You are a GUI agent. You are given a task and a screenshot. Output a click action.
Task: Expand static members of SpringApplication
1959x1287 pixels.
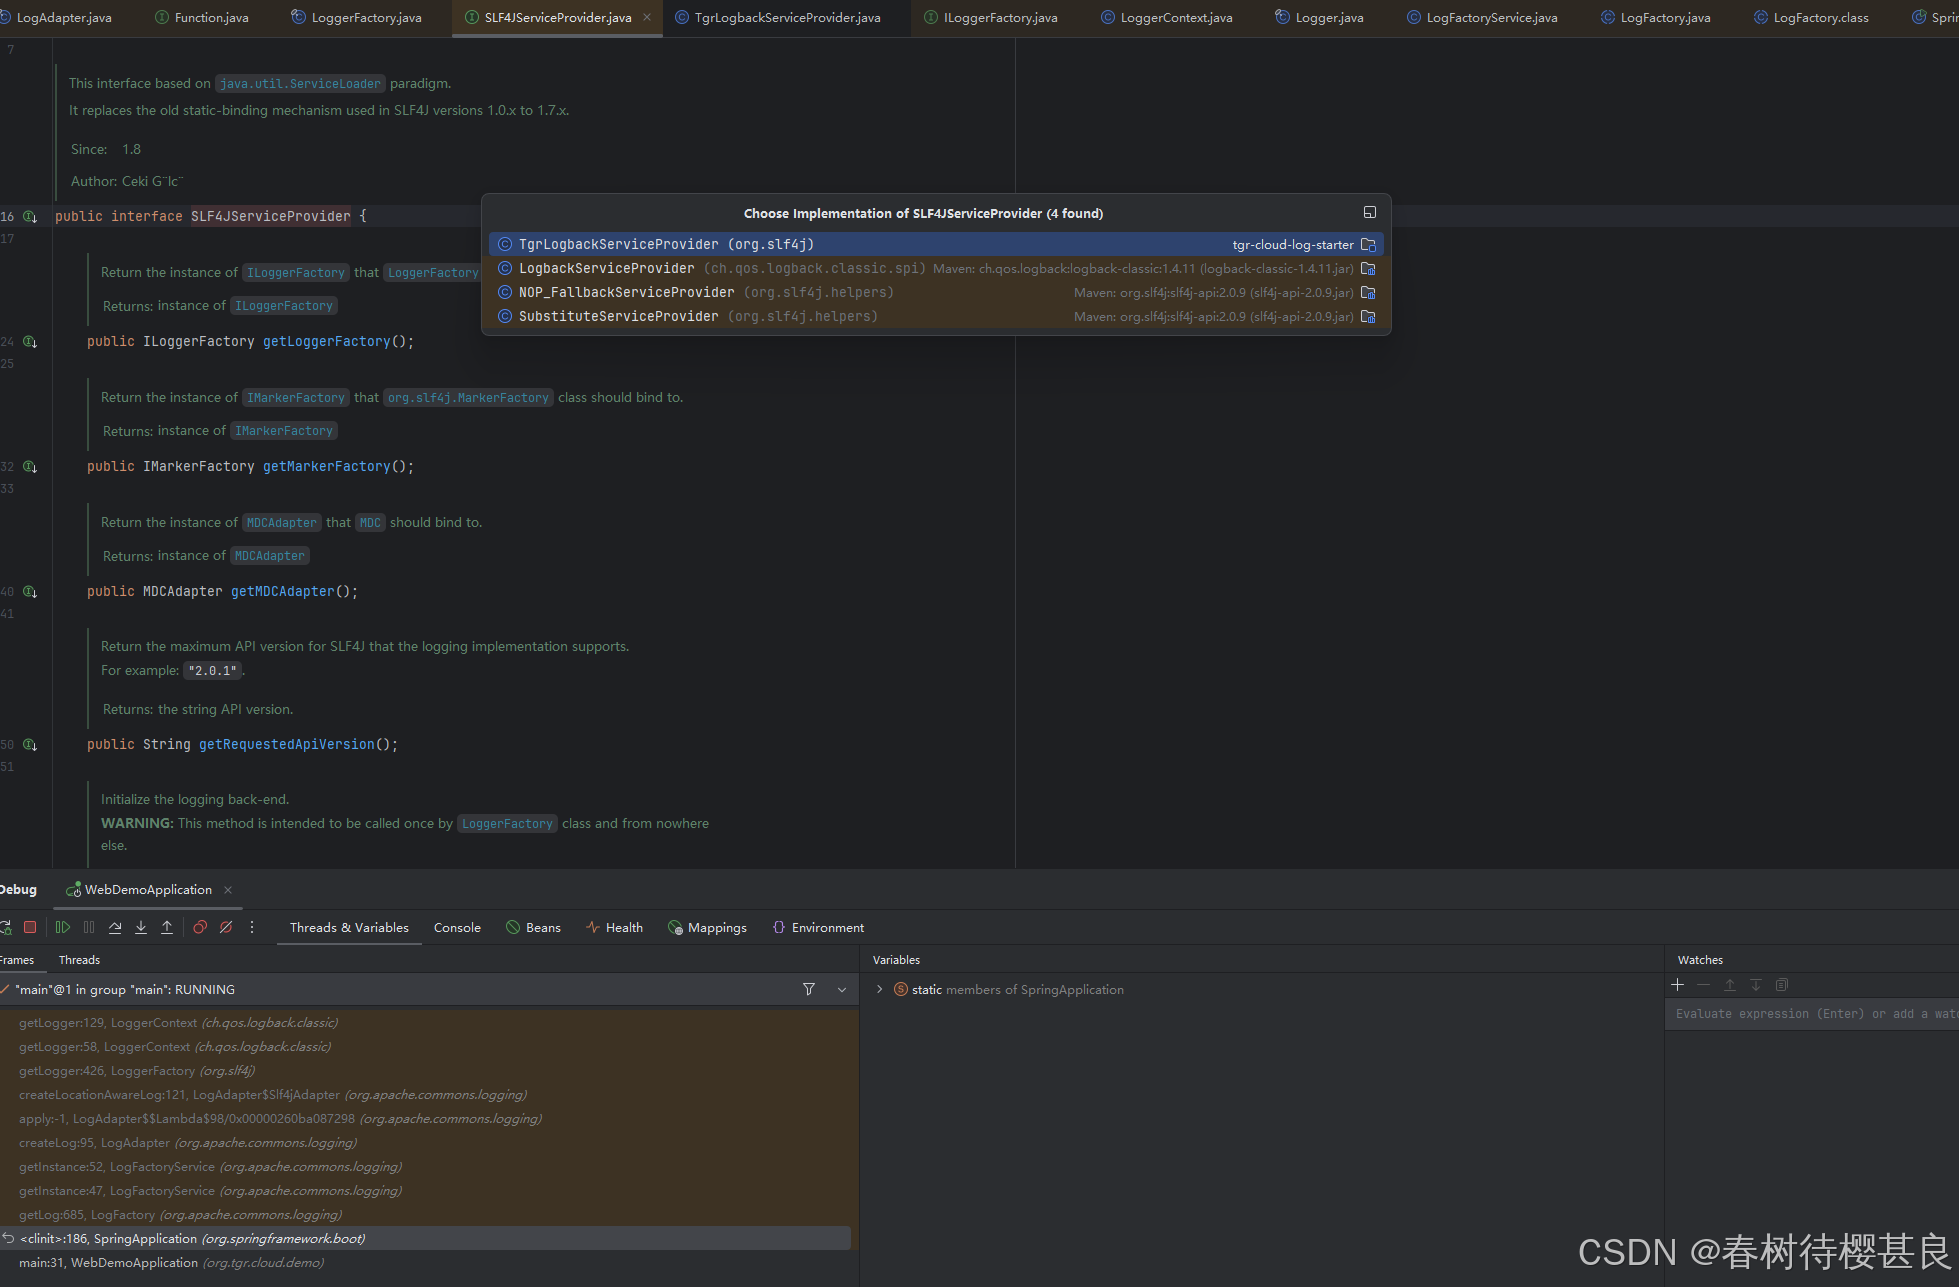(880, 989)
